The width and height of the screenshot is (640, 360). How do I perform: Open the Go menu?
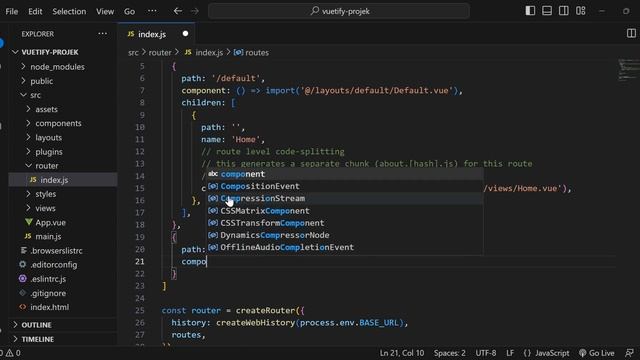pos(129,11)
